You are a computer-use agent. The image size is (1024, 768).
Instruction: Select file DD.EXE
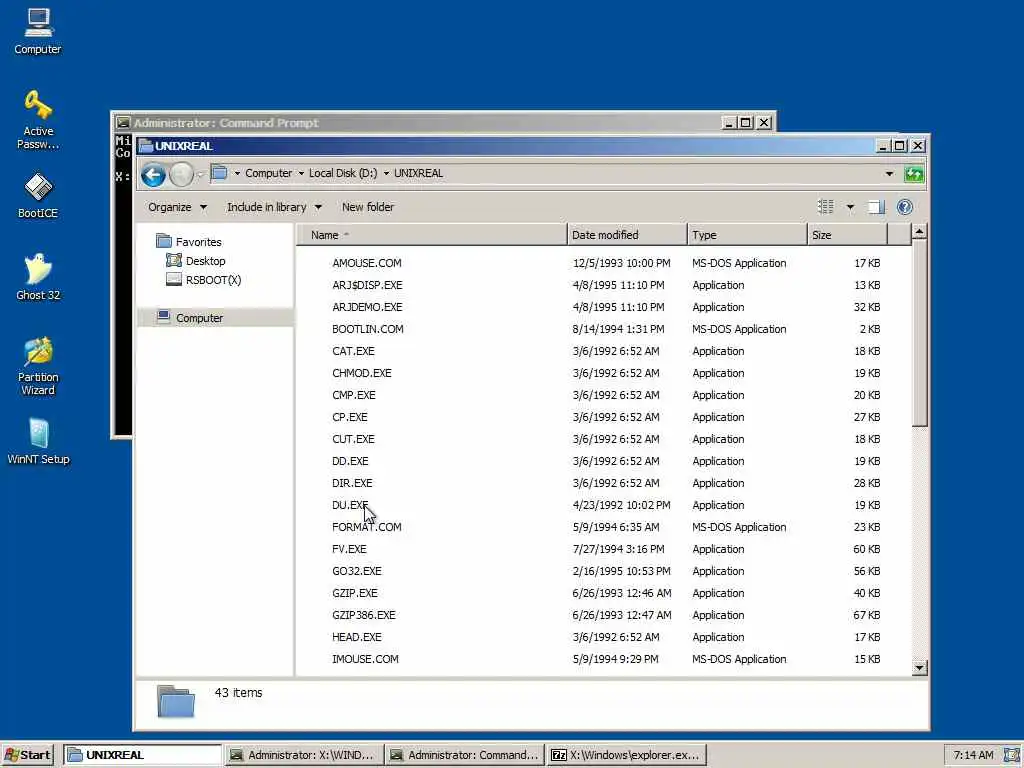350,461
